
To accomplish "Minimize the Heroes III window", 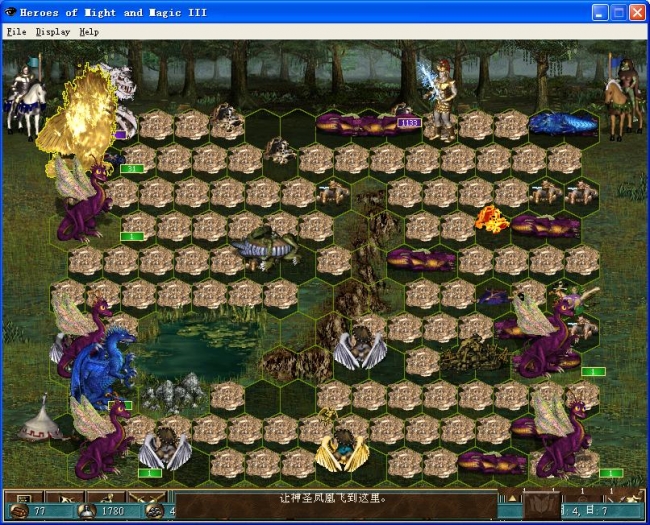I will 599,12.
